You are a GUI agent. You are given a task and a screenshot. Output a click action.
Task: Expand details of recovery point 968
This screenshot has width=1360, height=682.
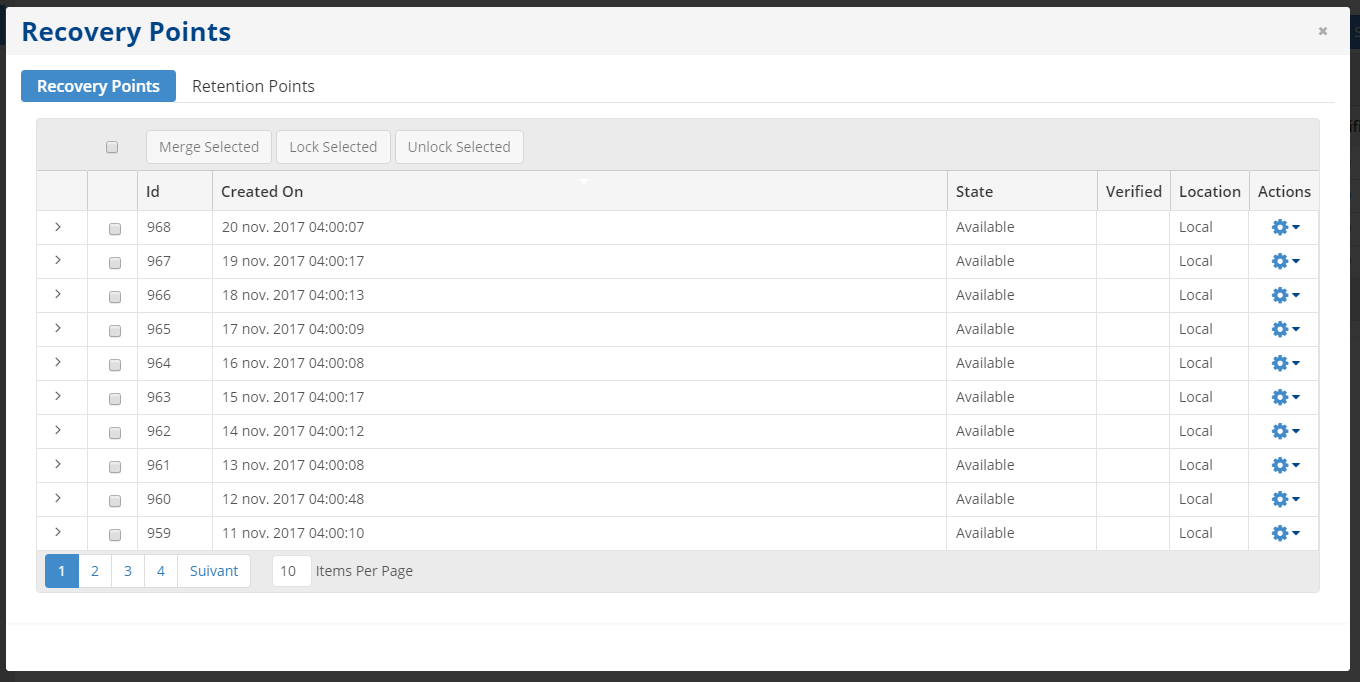[x=58, y=227]
